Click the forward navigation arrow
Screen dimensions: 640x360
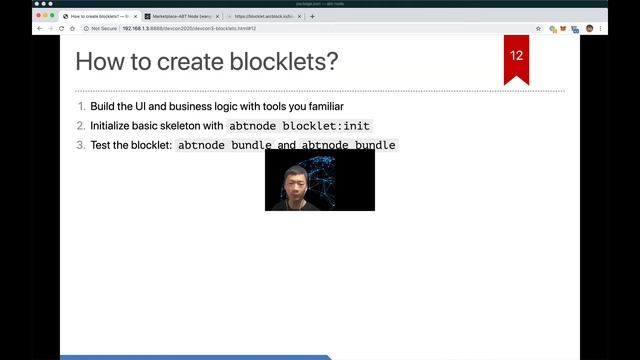[x=51, y=29]
